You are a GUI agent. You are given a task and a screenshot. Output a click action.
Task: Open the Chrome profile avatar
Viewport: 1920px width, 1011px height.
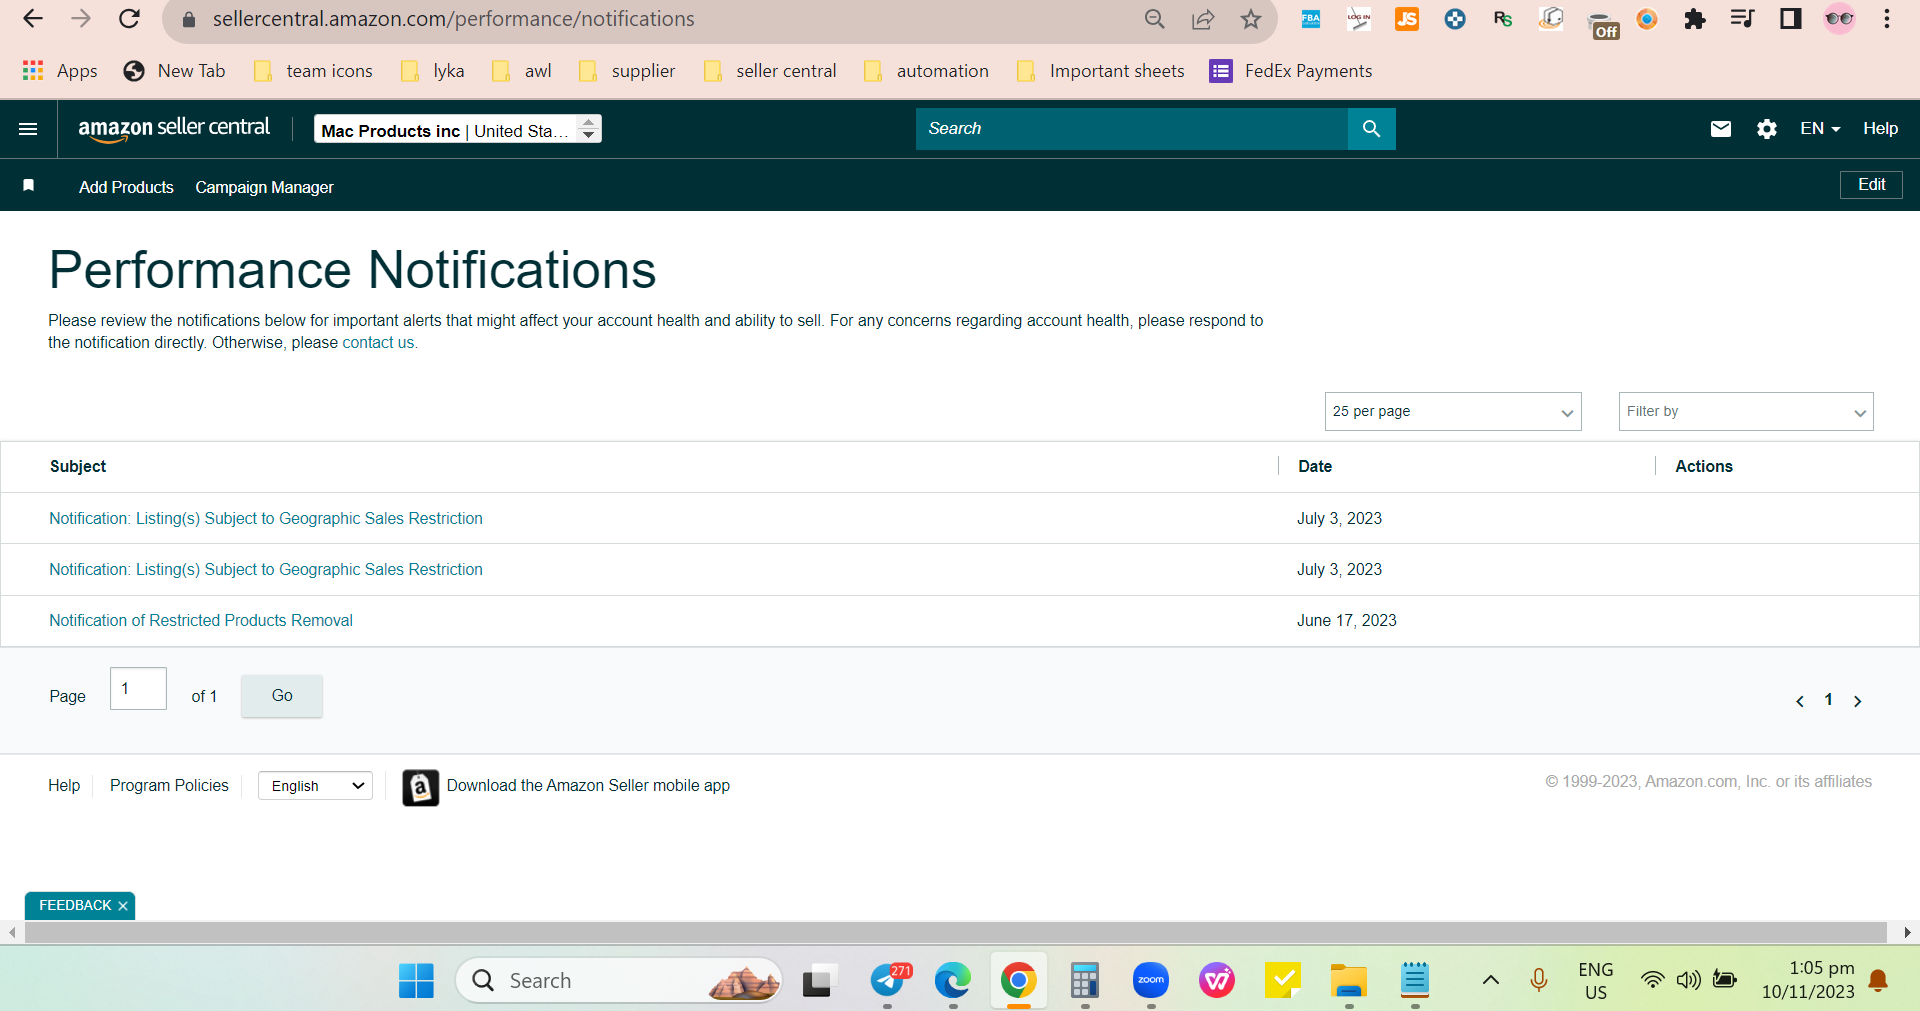[x=1839, y=19]
